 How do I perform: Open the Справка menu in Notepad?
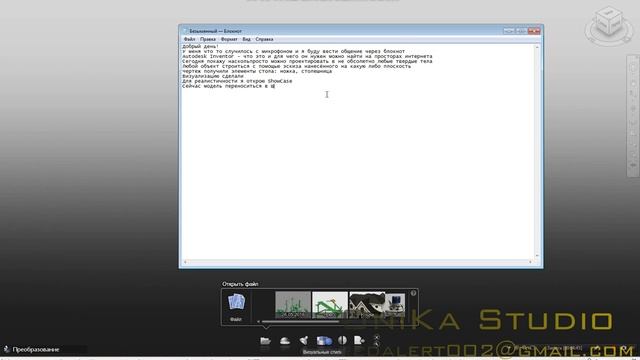[x=264, y=39]
